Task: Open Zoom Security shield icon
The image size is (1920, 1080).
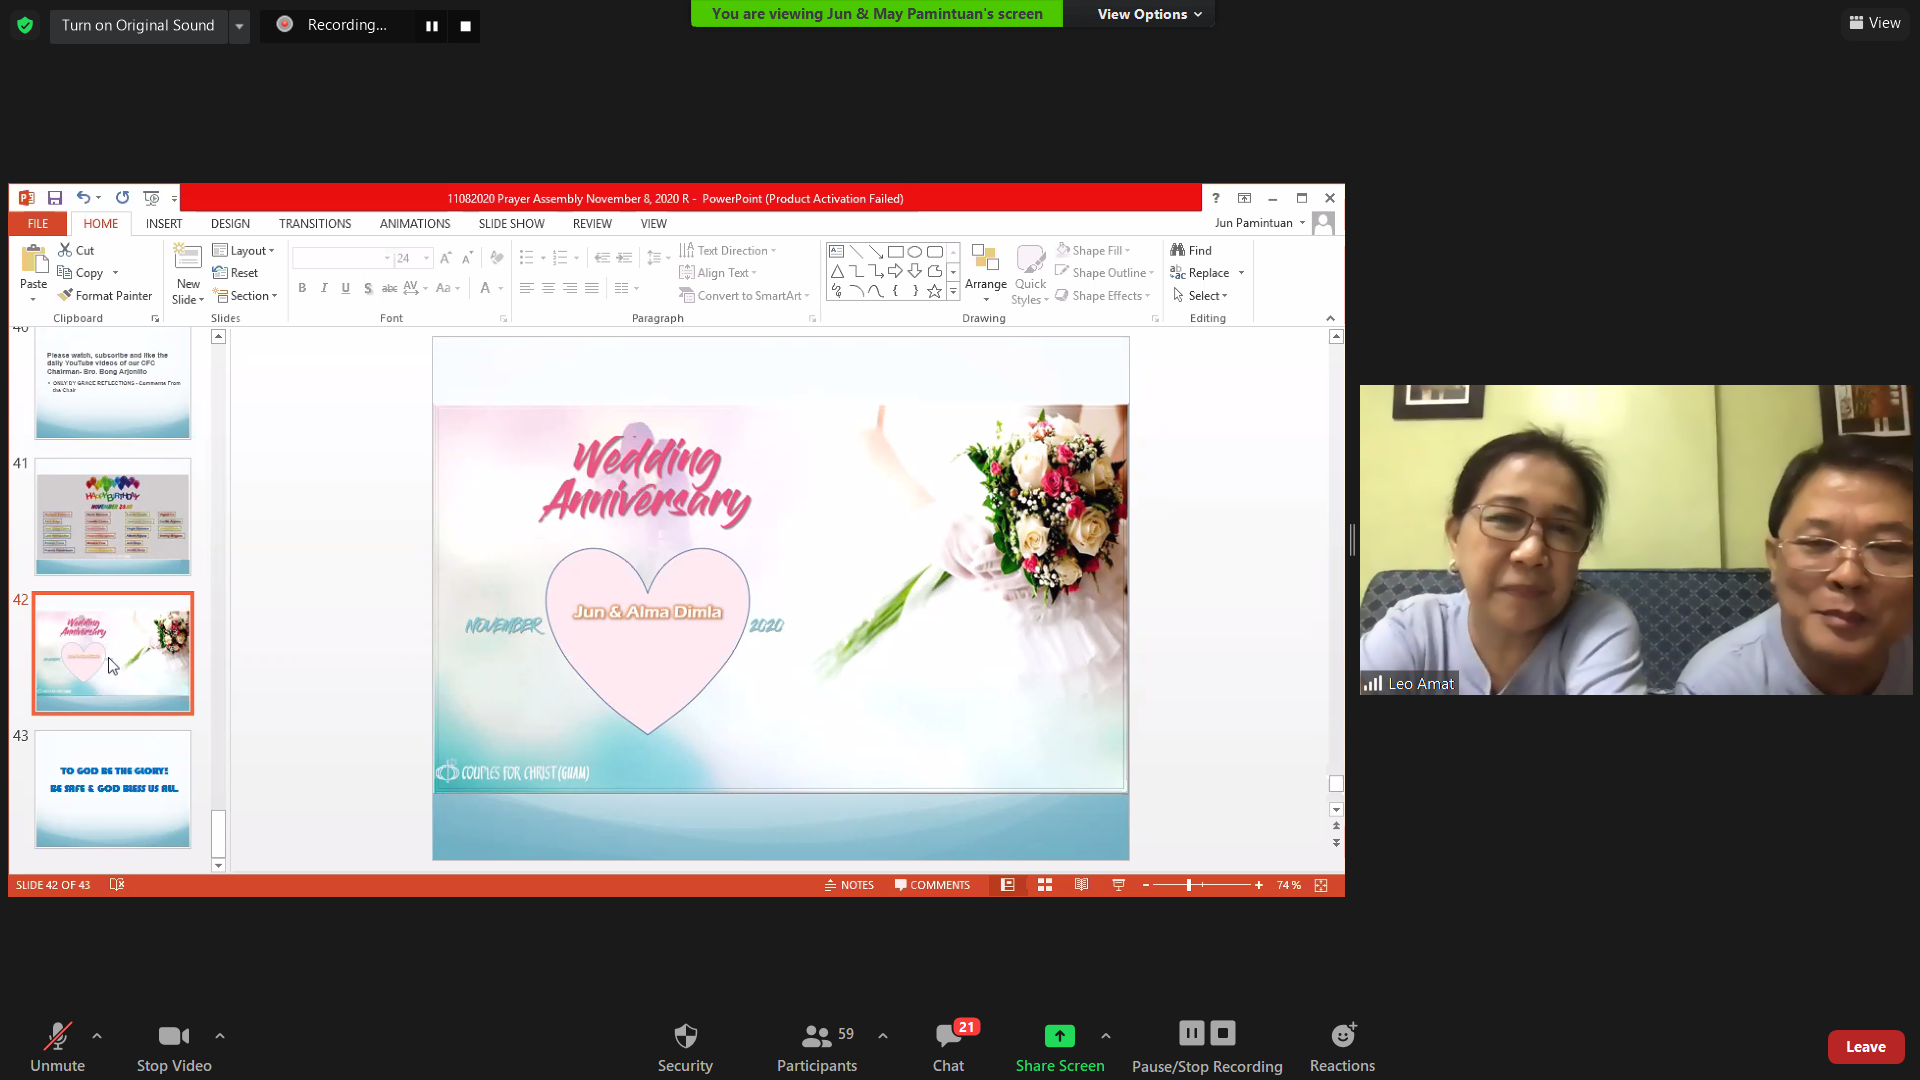Action: (685, 1036)
